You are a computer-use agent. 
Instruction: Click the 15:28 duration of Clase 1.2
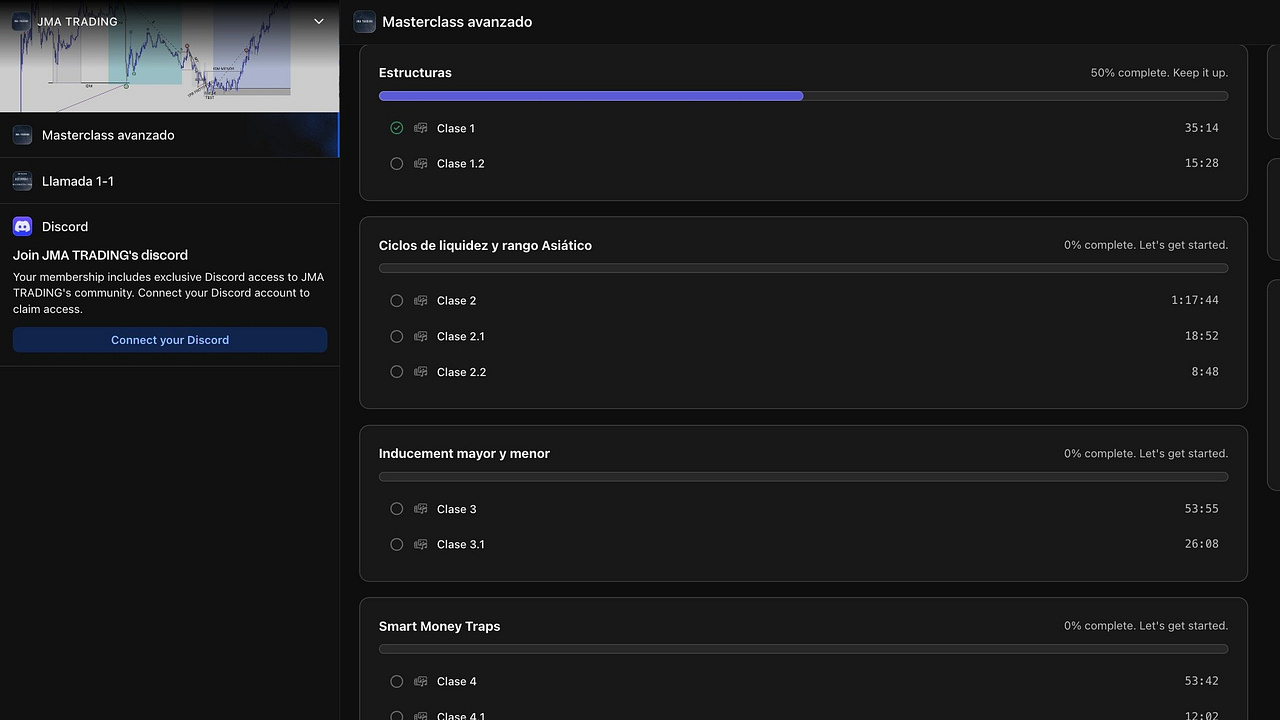pos(1201,163)
